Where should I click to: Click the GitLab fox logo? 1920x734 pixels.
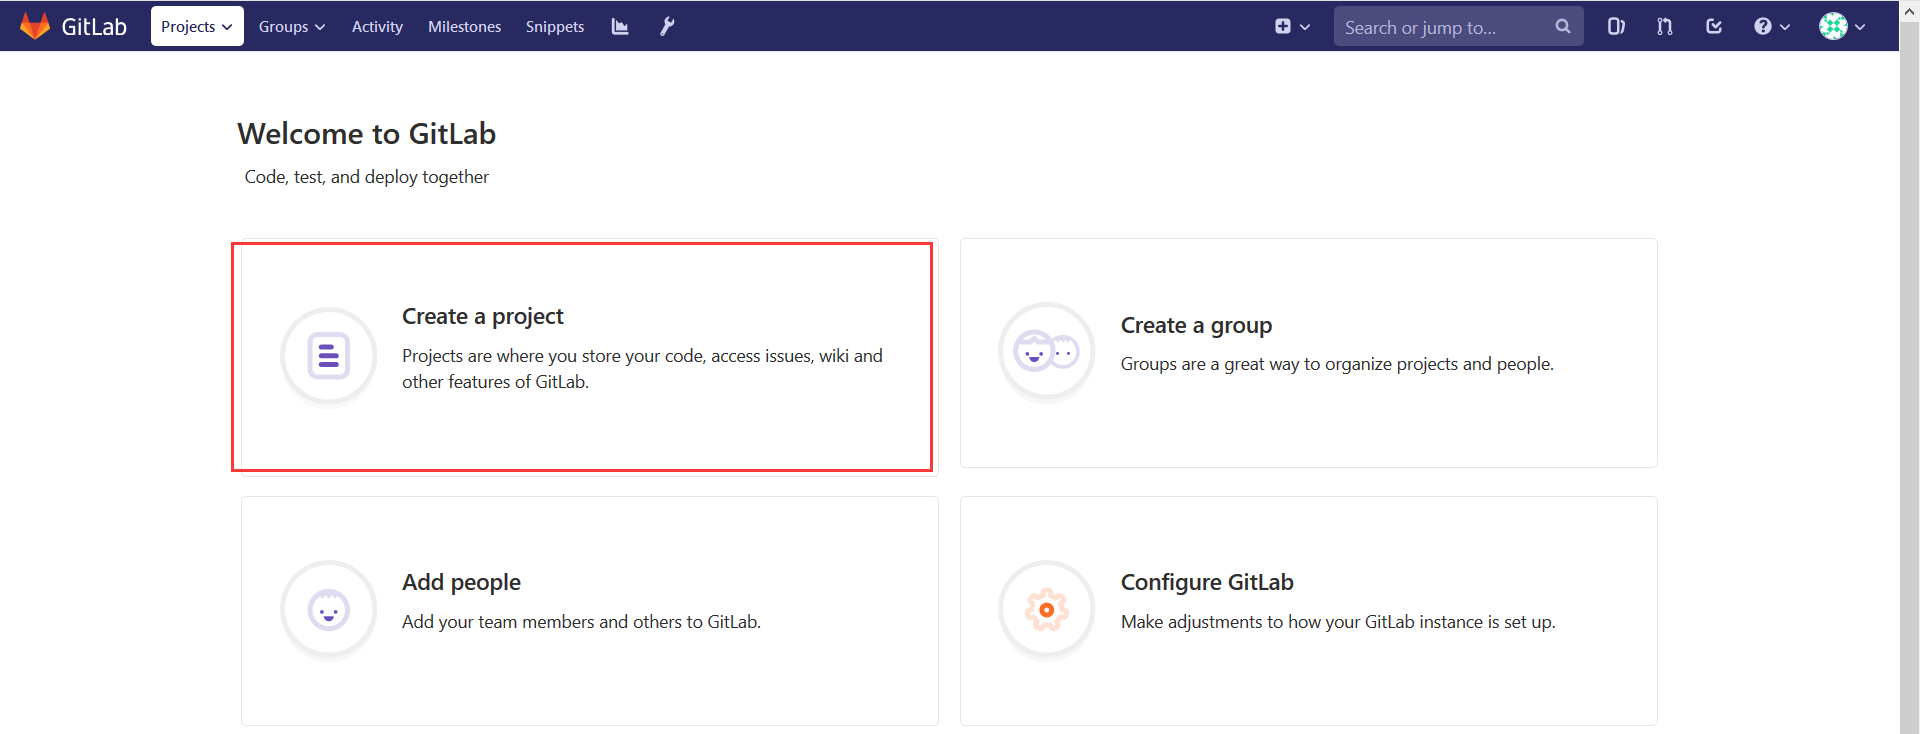[35, 26]
